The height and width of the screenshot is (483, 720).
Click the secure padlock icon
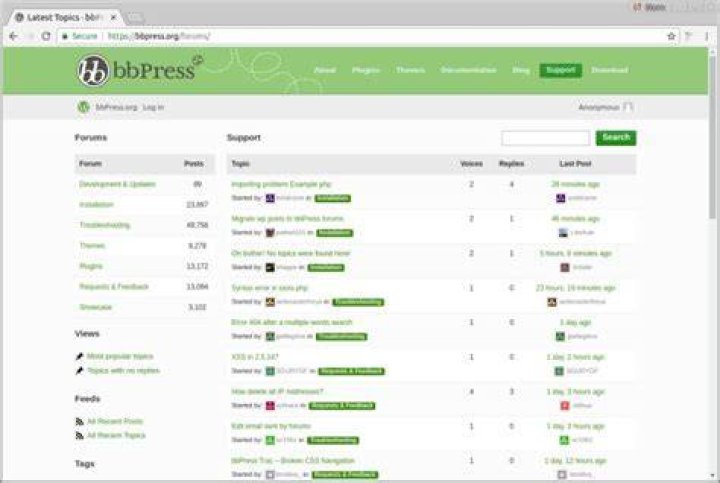65,36
